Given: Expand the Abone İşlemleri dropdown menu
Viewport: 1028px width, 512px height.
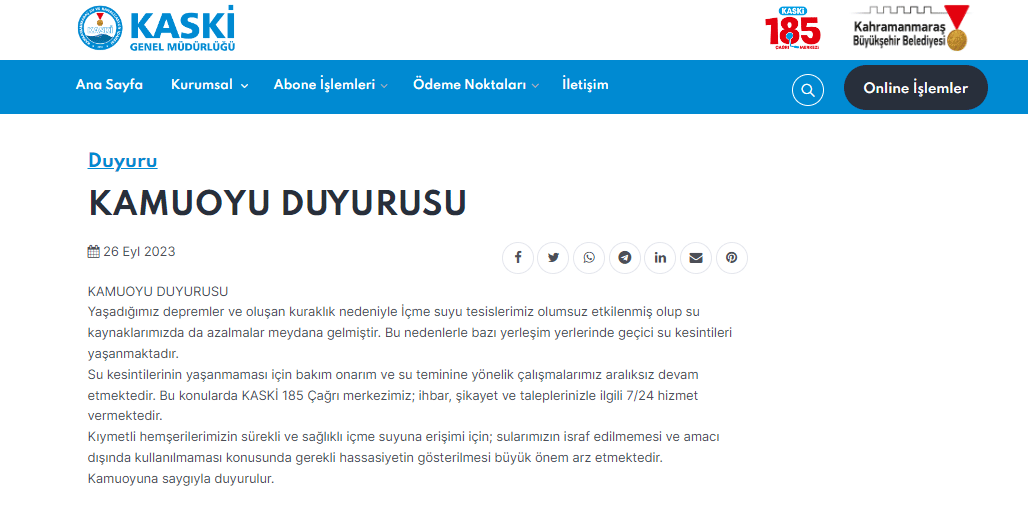Looking at the screenshot, I should (x=330, y=85).
